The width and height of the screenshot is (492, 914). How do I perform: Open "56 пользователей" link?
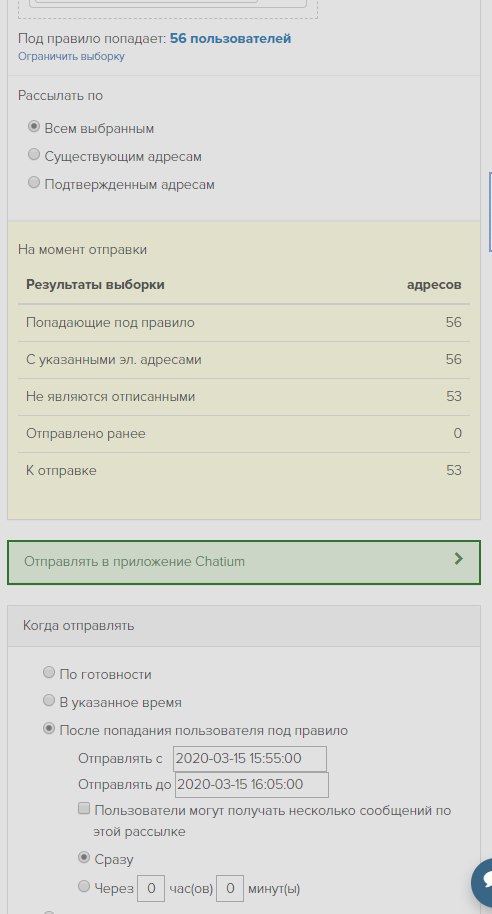point(230,39)
